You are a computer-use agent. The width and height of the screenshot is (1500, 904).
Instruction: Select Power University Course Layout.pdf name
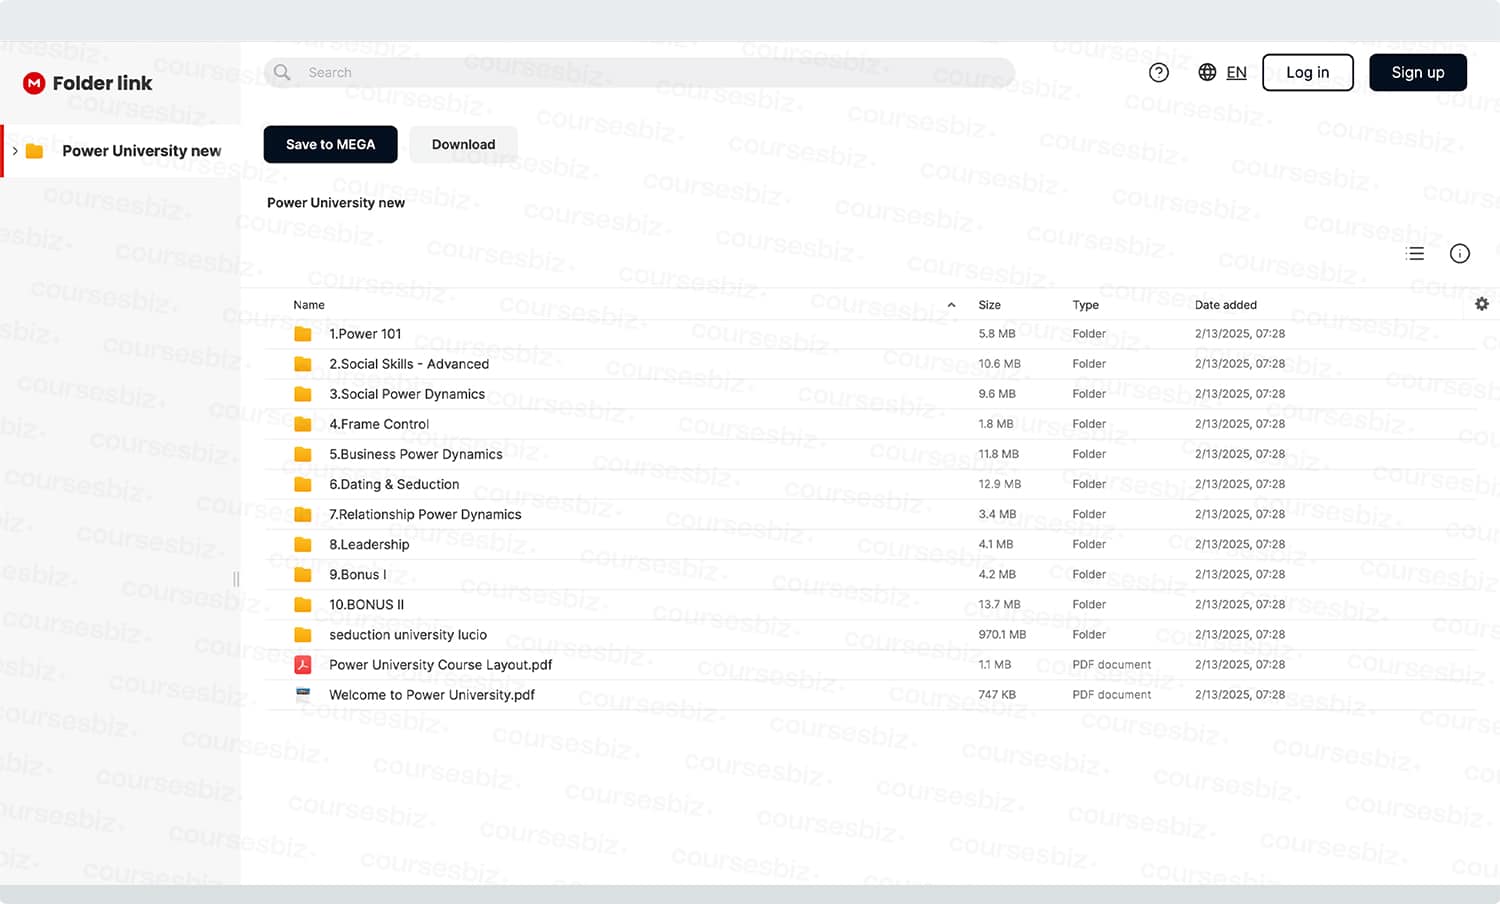click(440, 664)
